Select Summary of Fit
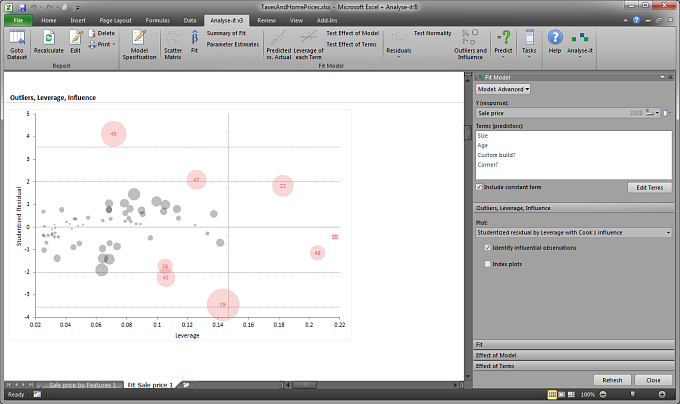The height and width of the screenshot is (404, 680). click(226, 33)
